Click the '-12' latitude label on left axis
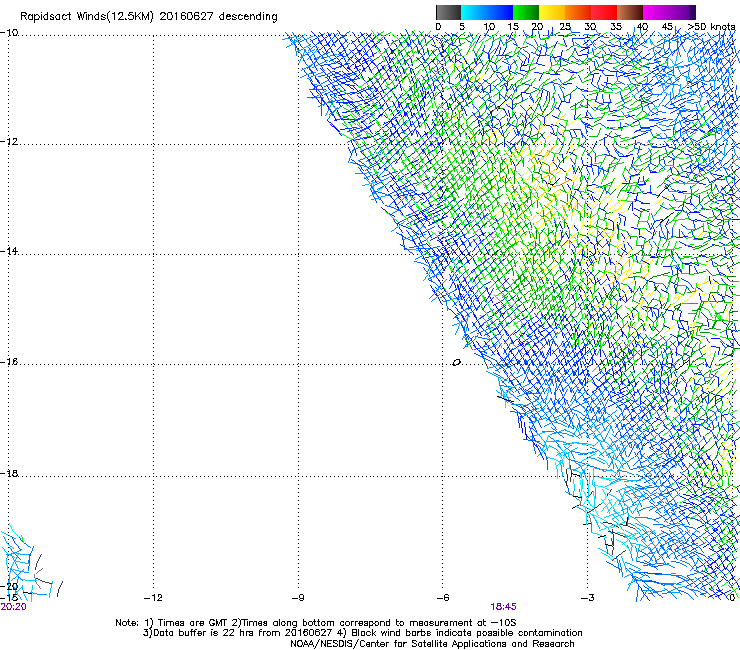This screenshot has width=740, height=650. click(x=9, y=142)
